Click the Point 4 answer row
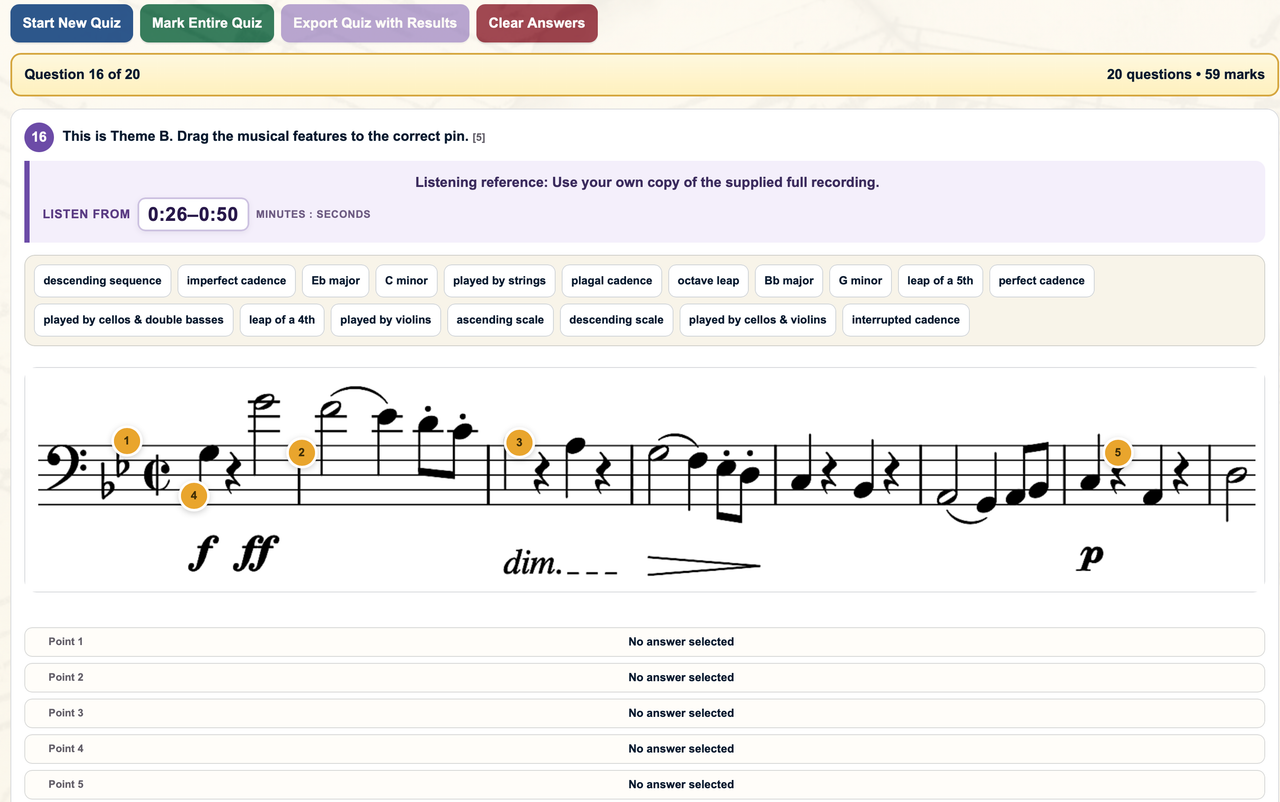Image resolution: width=1280 pixels, height=802 pixels. 644,749
